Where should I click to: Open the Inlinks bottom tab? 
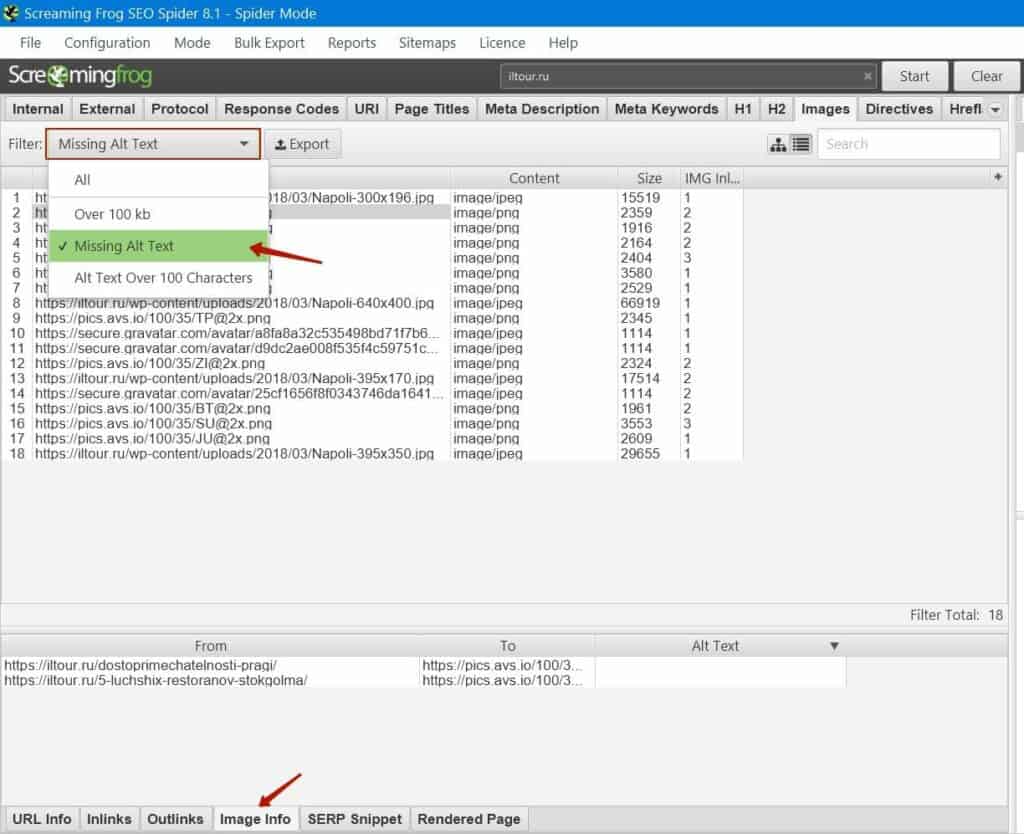[x=109, y=819]
